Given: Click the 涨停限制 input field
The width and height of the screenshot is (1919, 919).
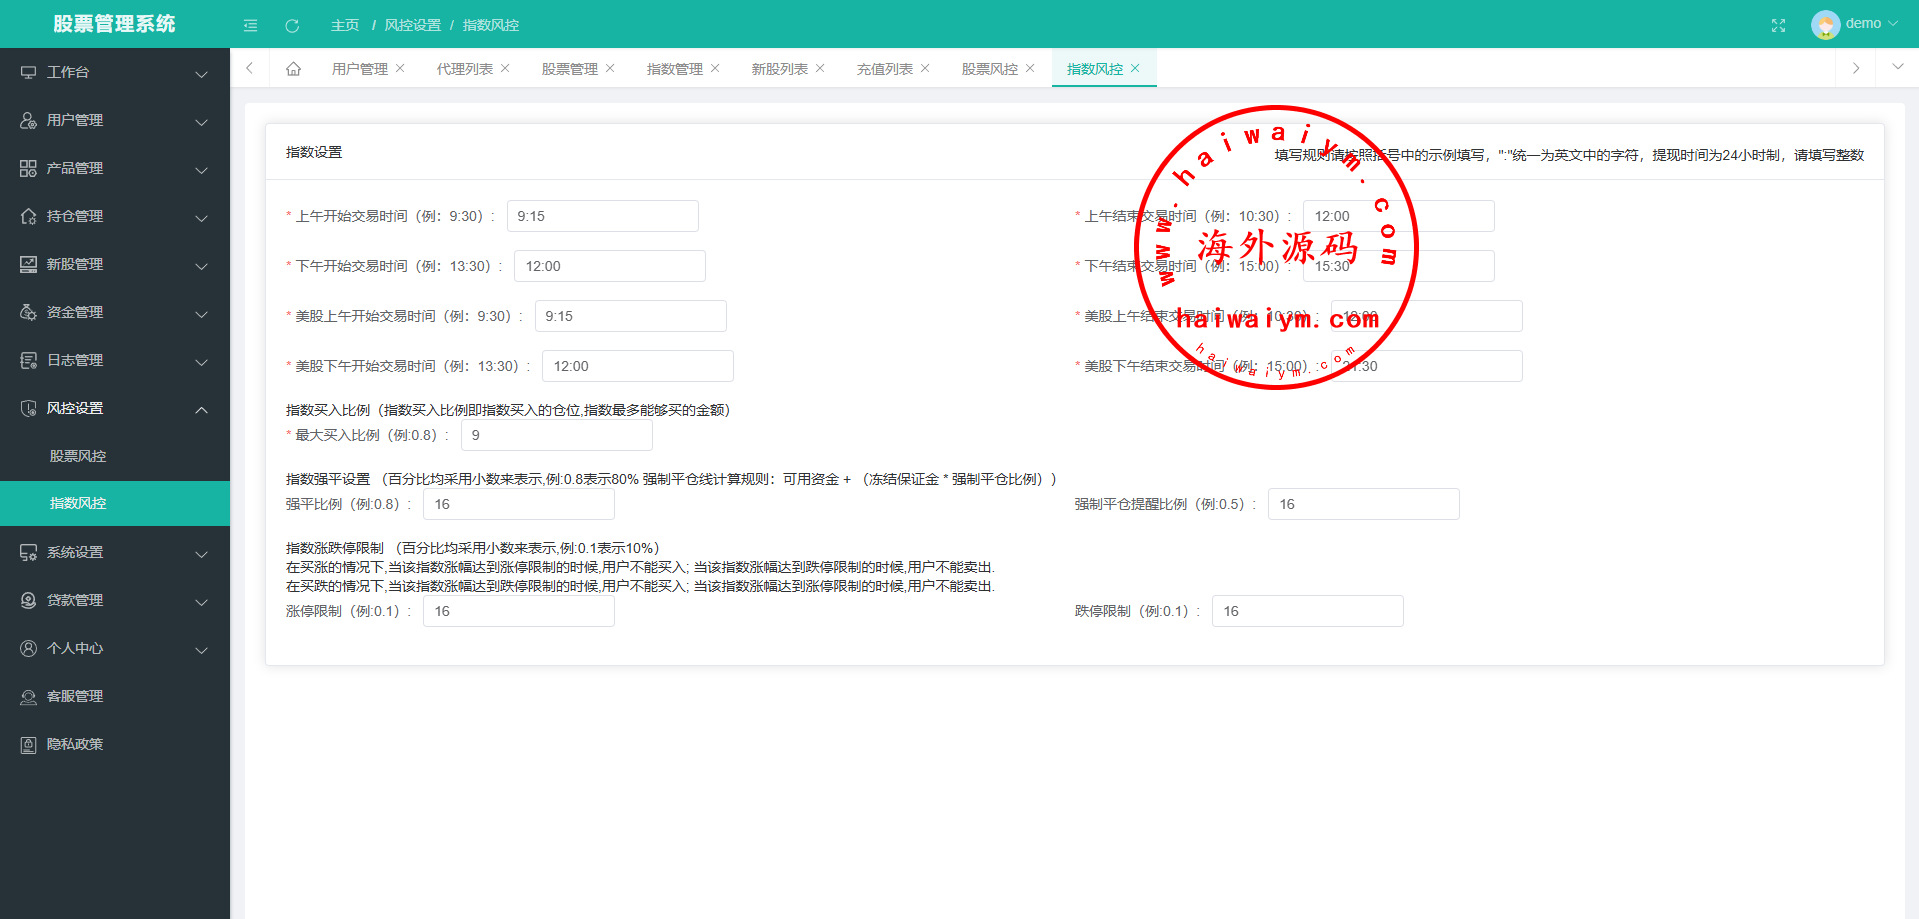Looking at the screenshot, I should (518, 611).
